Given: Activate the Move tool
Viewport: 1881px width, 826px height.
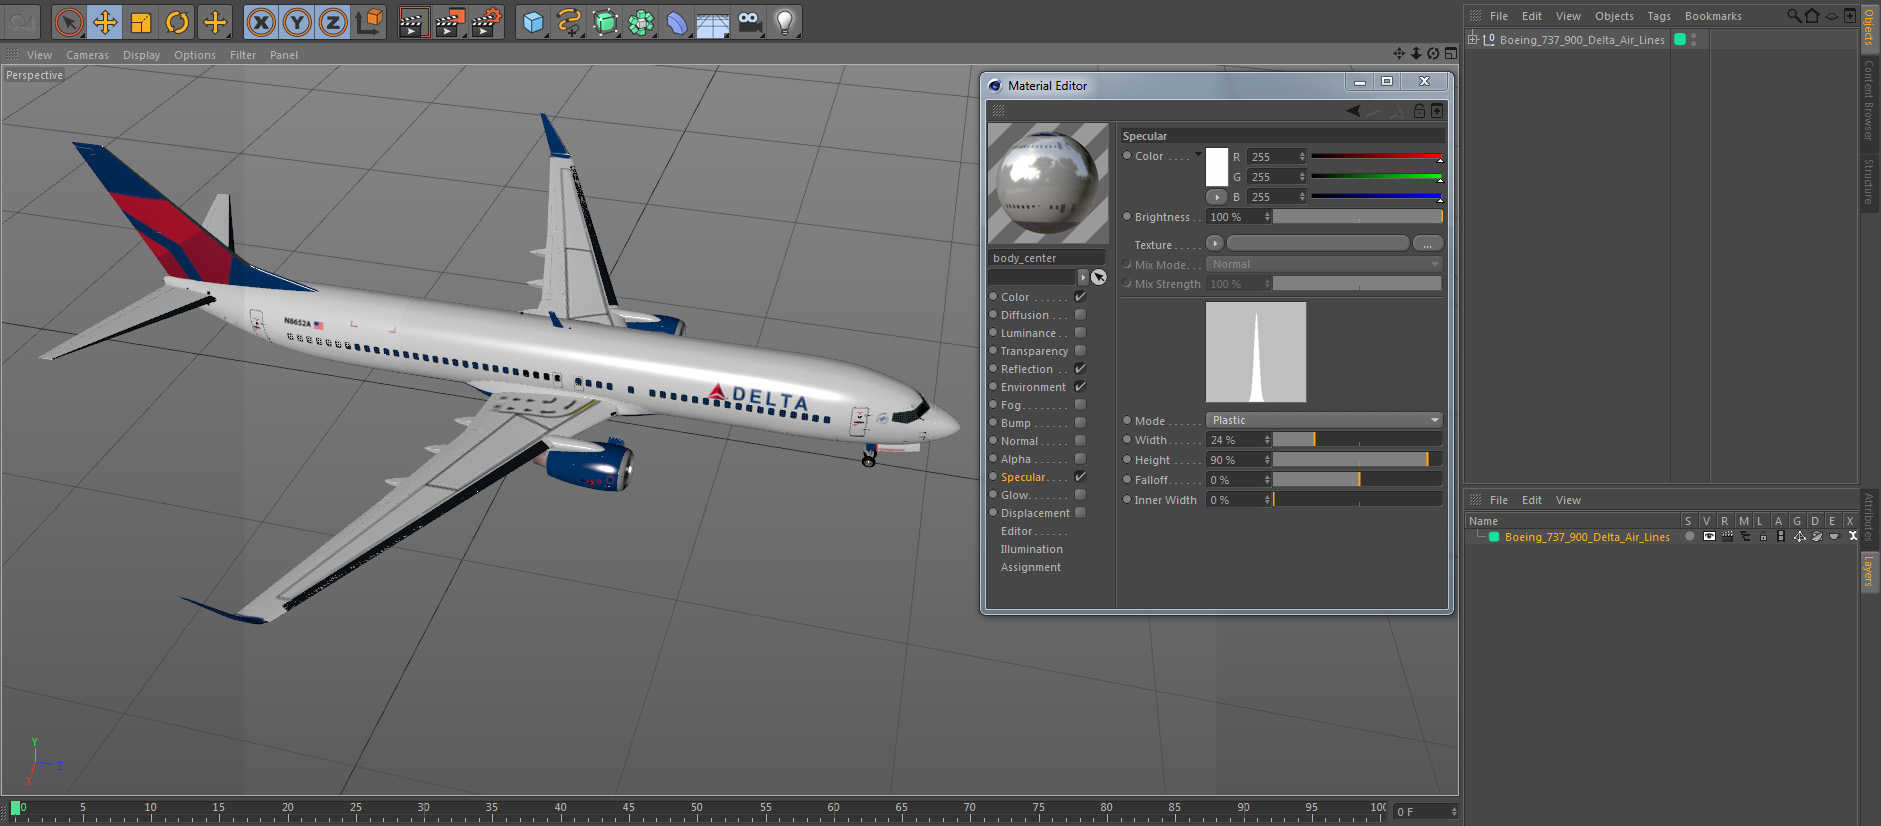Looking at the screenshot, I should tap(105, 22).
